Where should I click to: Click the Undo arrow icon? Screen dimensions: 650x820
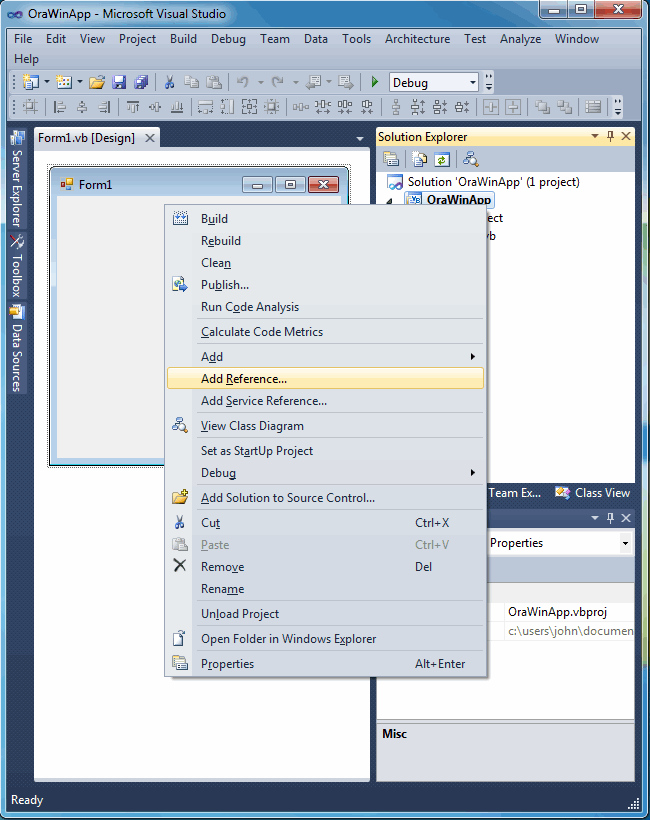coord(243,82)
